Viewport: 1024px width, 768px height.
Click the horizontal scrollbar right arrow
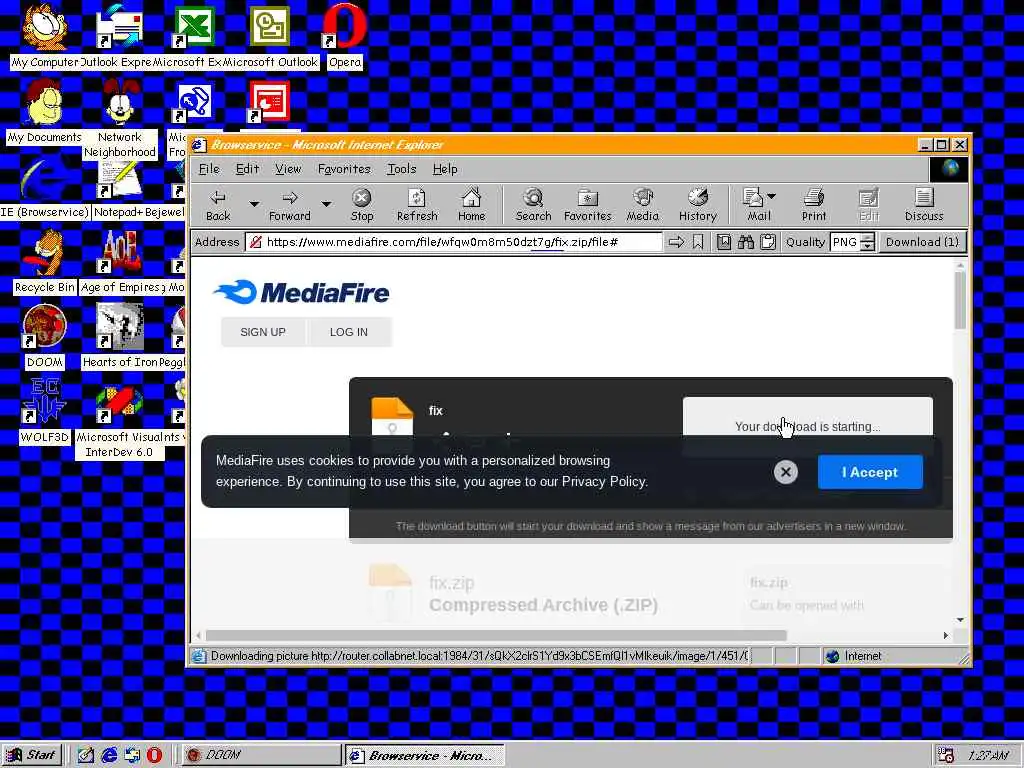[946, 635]
